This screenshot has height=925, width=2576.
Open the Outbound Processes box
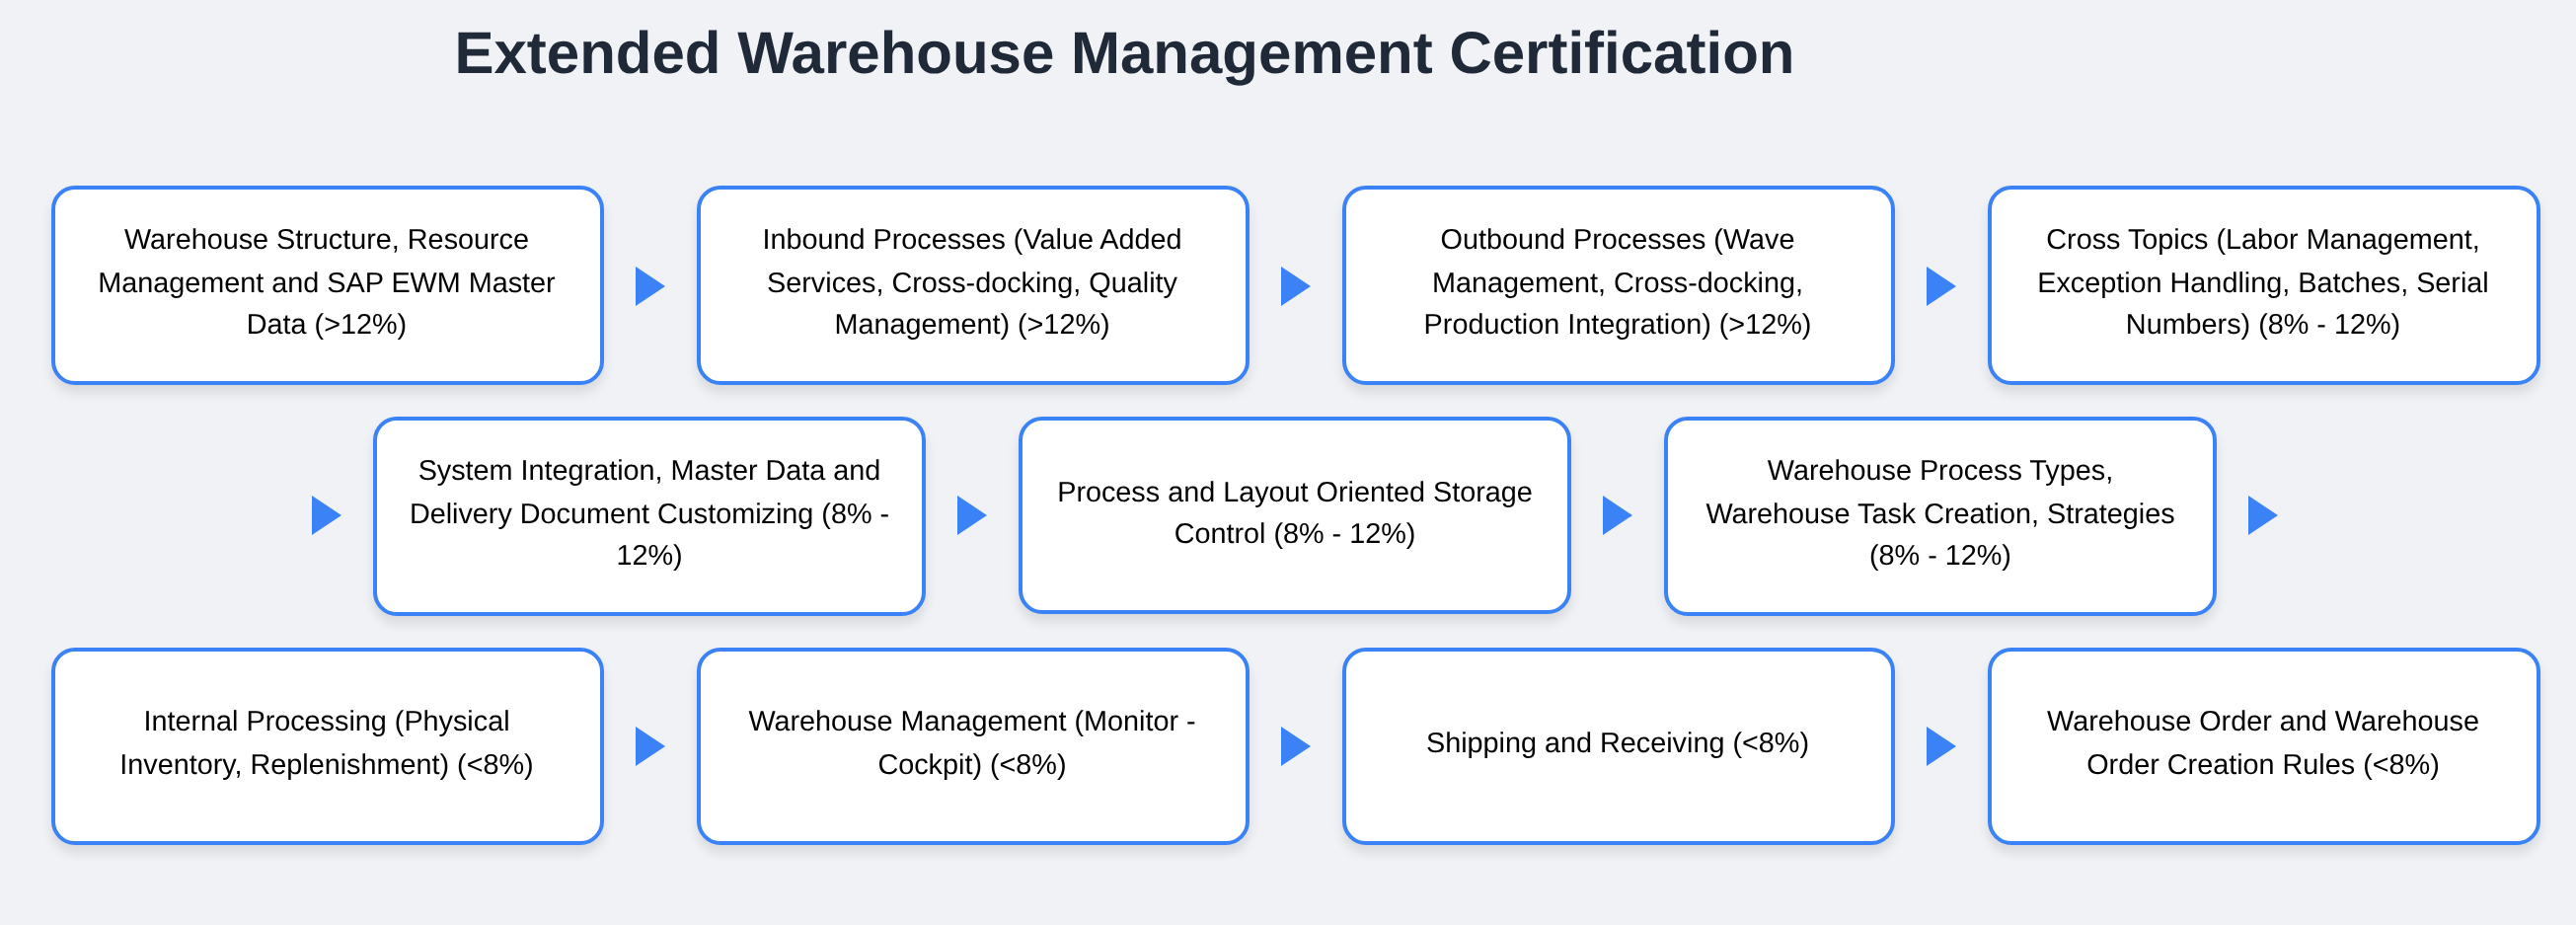coord(1617,284)
